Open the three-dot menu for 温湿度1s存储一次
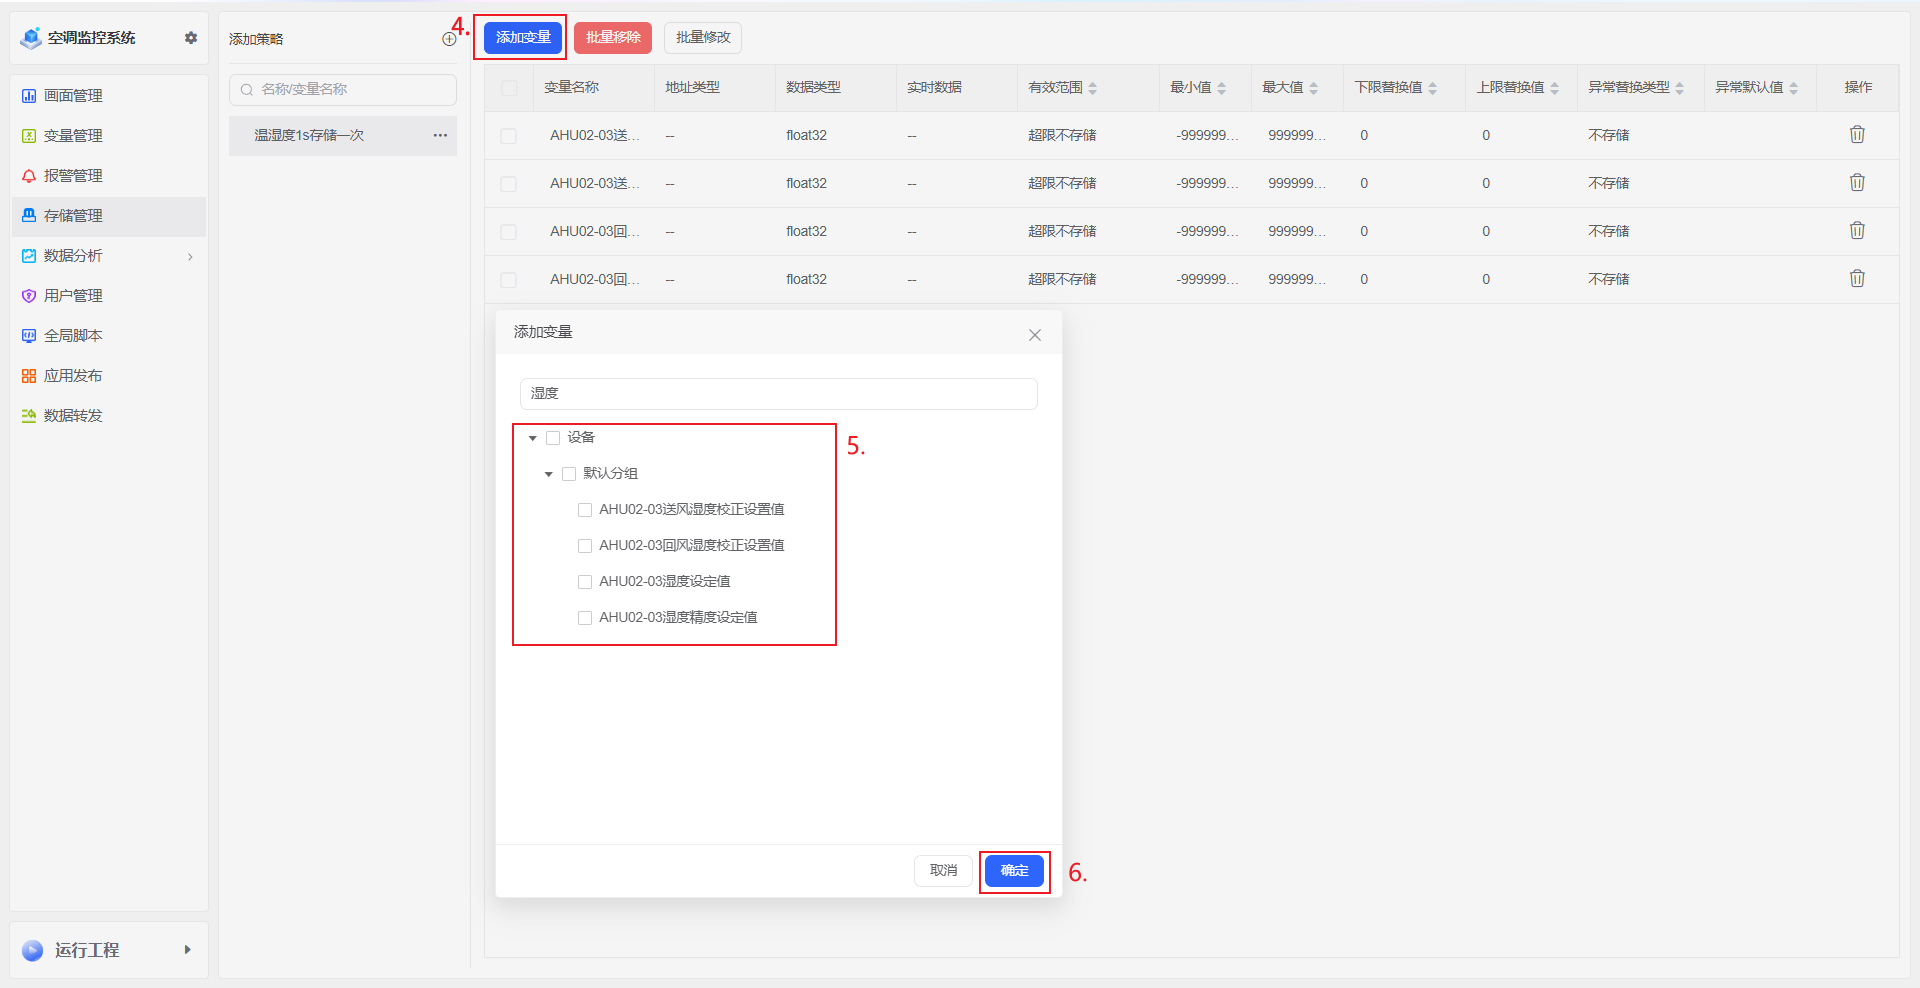Screen dimensions: 1920x988 tap(440, 135)
